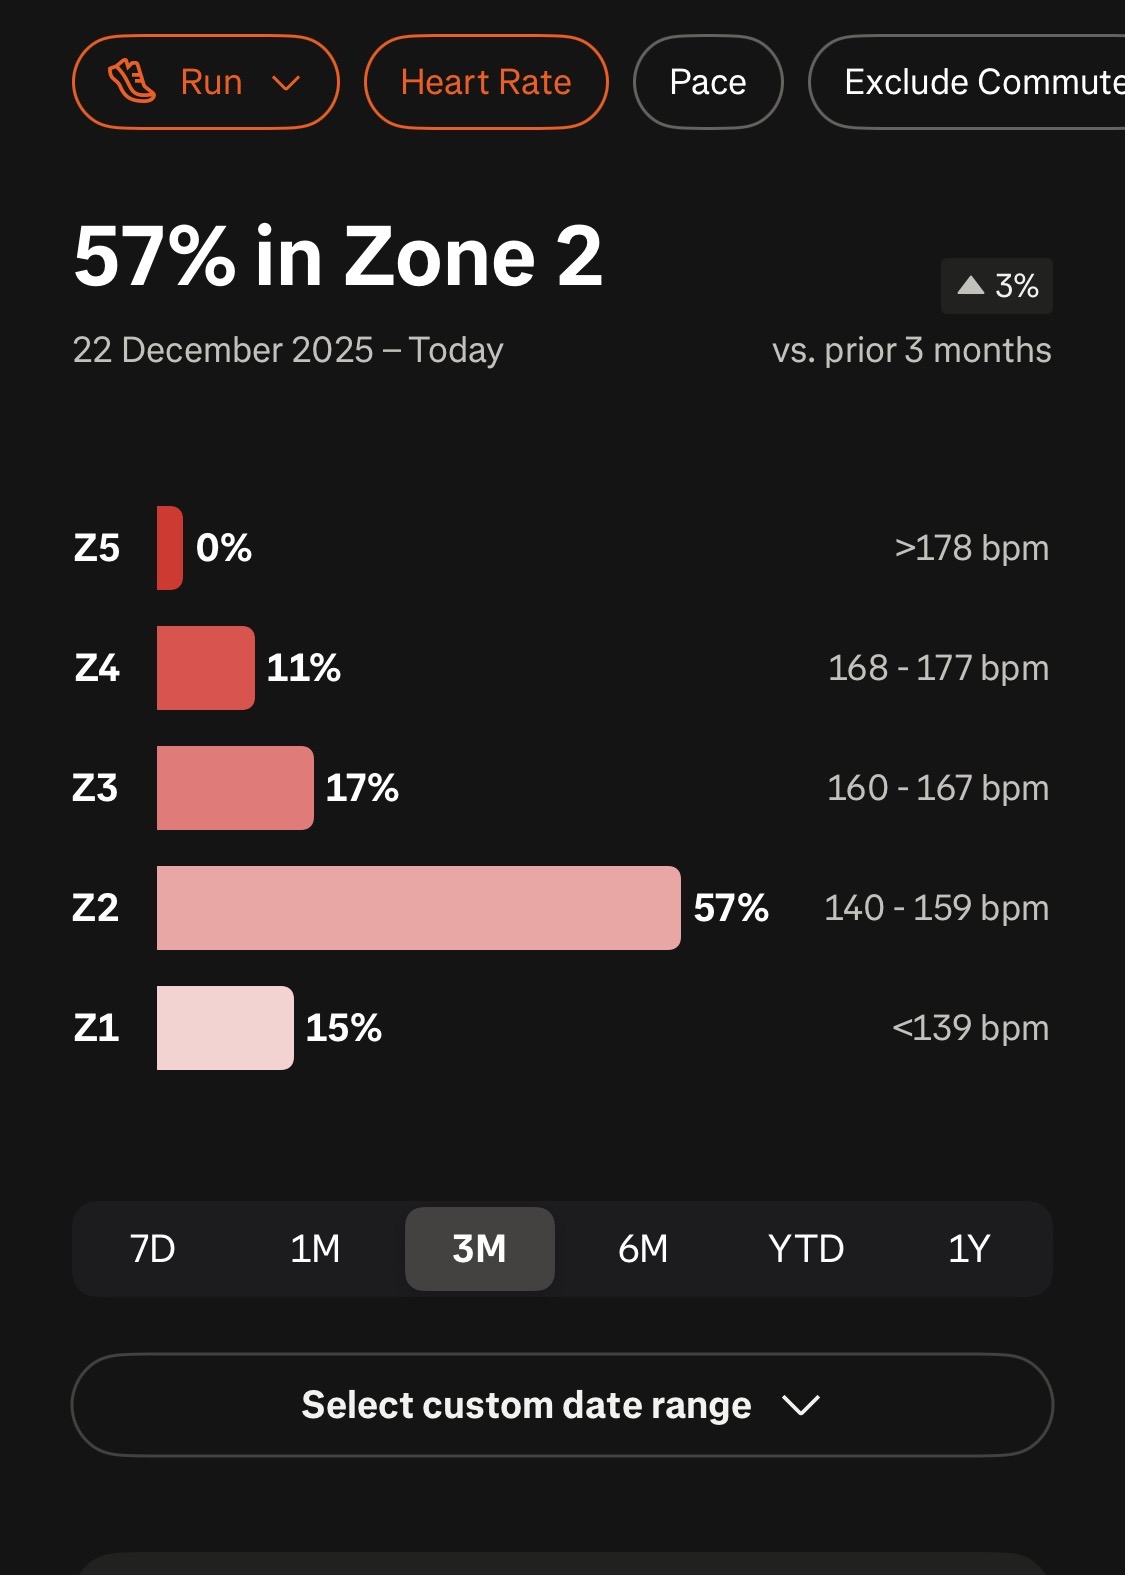Screen dimensions: 1125x1575
Task: Tap the 57% in Zone 2 heading
Action: pyautogui.click(x=338, y=257)
